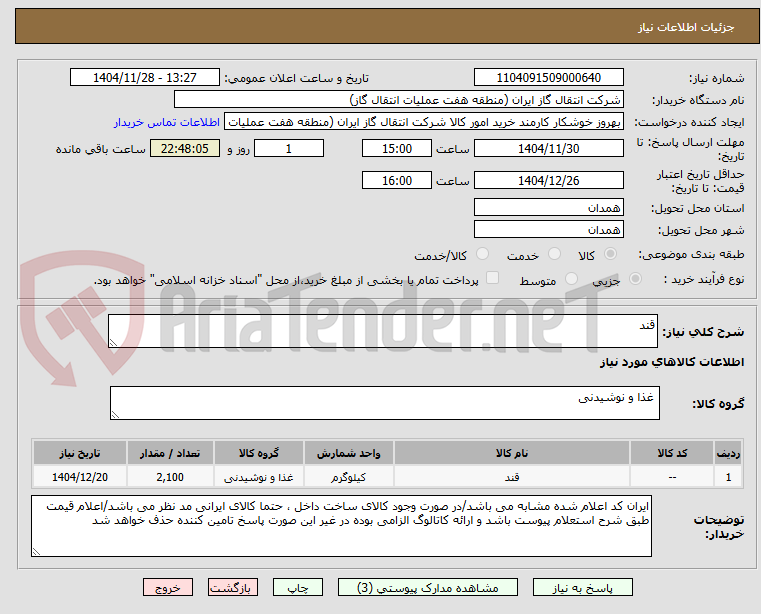
Task: Click the توضیحات خریدار text area
Action: coord(341,526)
